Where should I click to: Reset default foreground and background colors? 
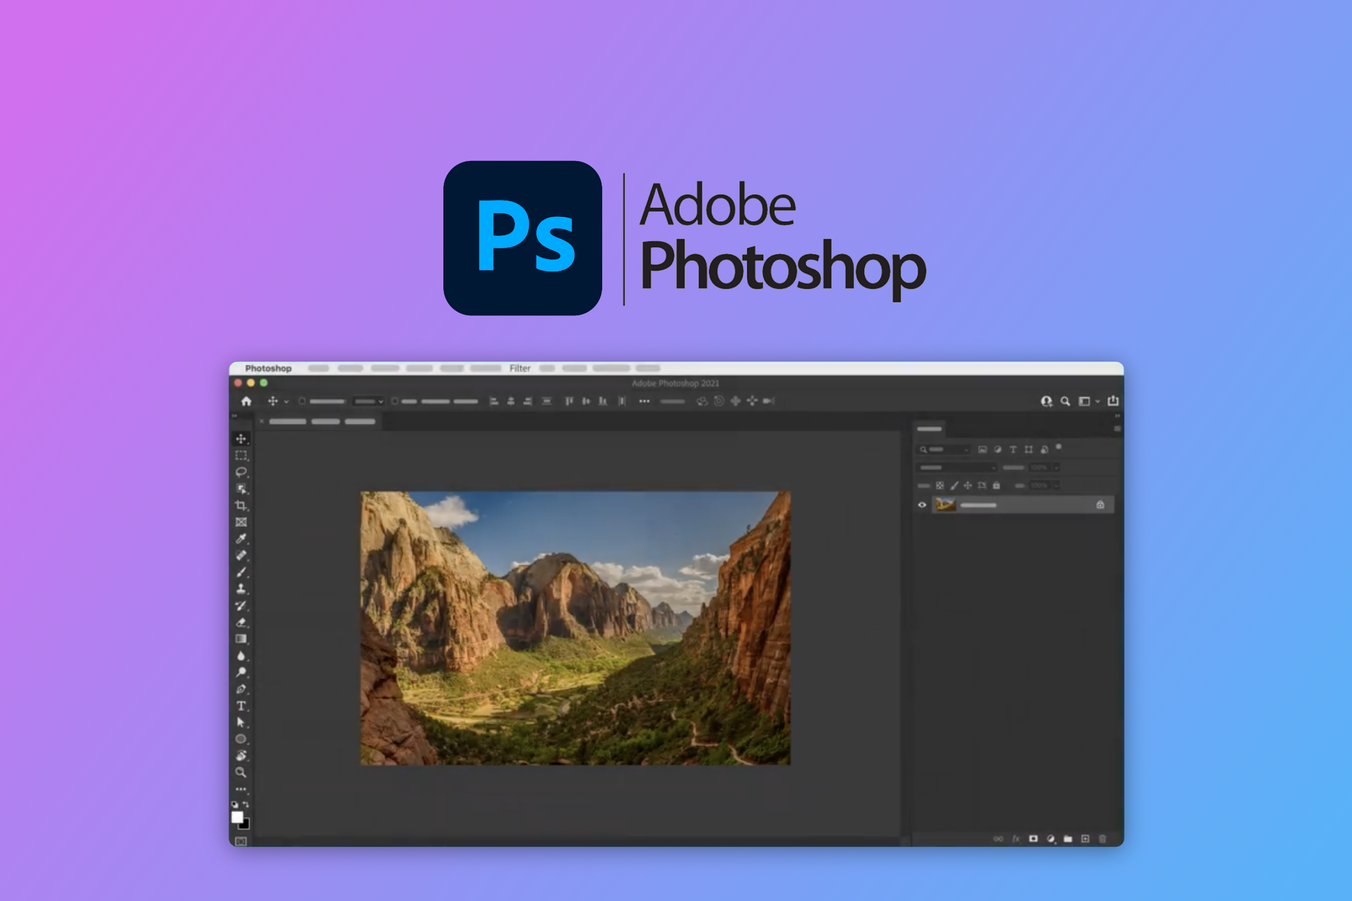(235, 804)
